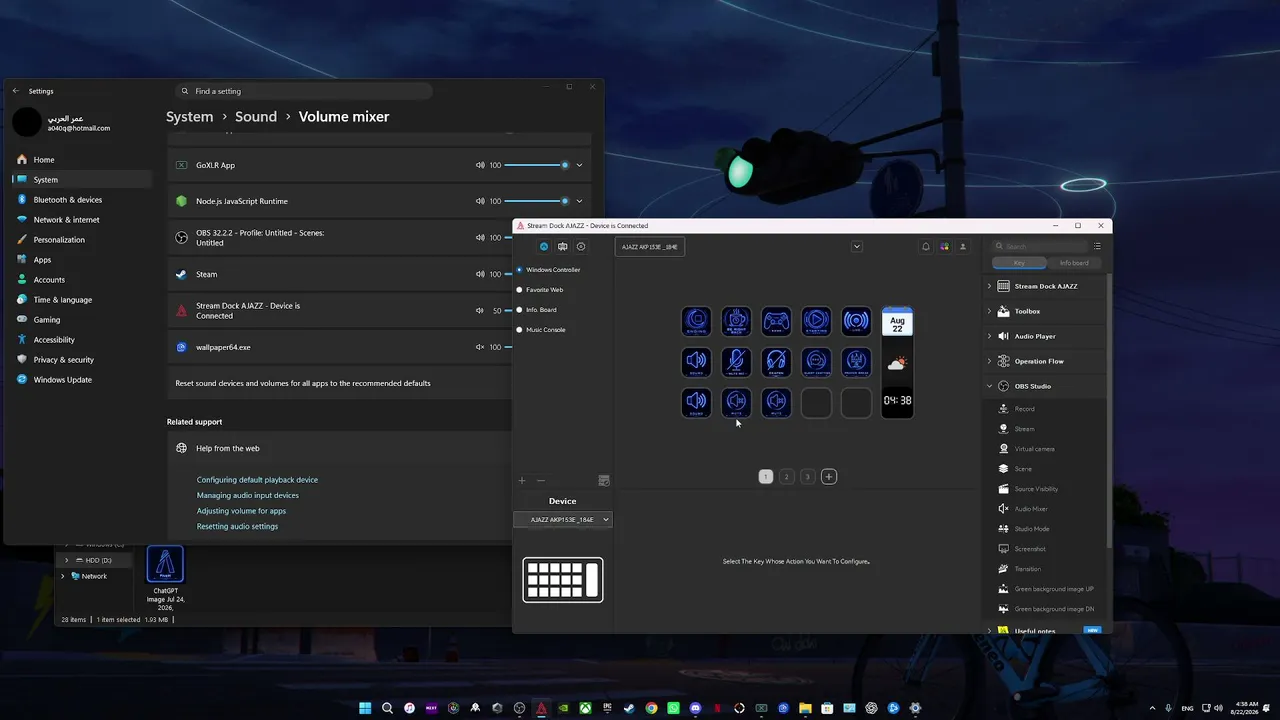Image resolution: width=1280 pixels, height=720 pixels.
Task: Select the gamepad Game key
Action: click(x=776, y=322)
